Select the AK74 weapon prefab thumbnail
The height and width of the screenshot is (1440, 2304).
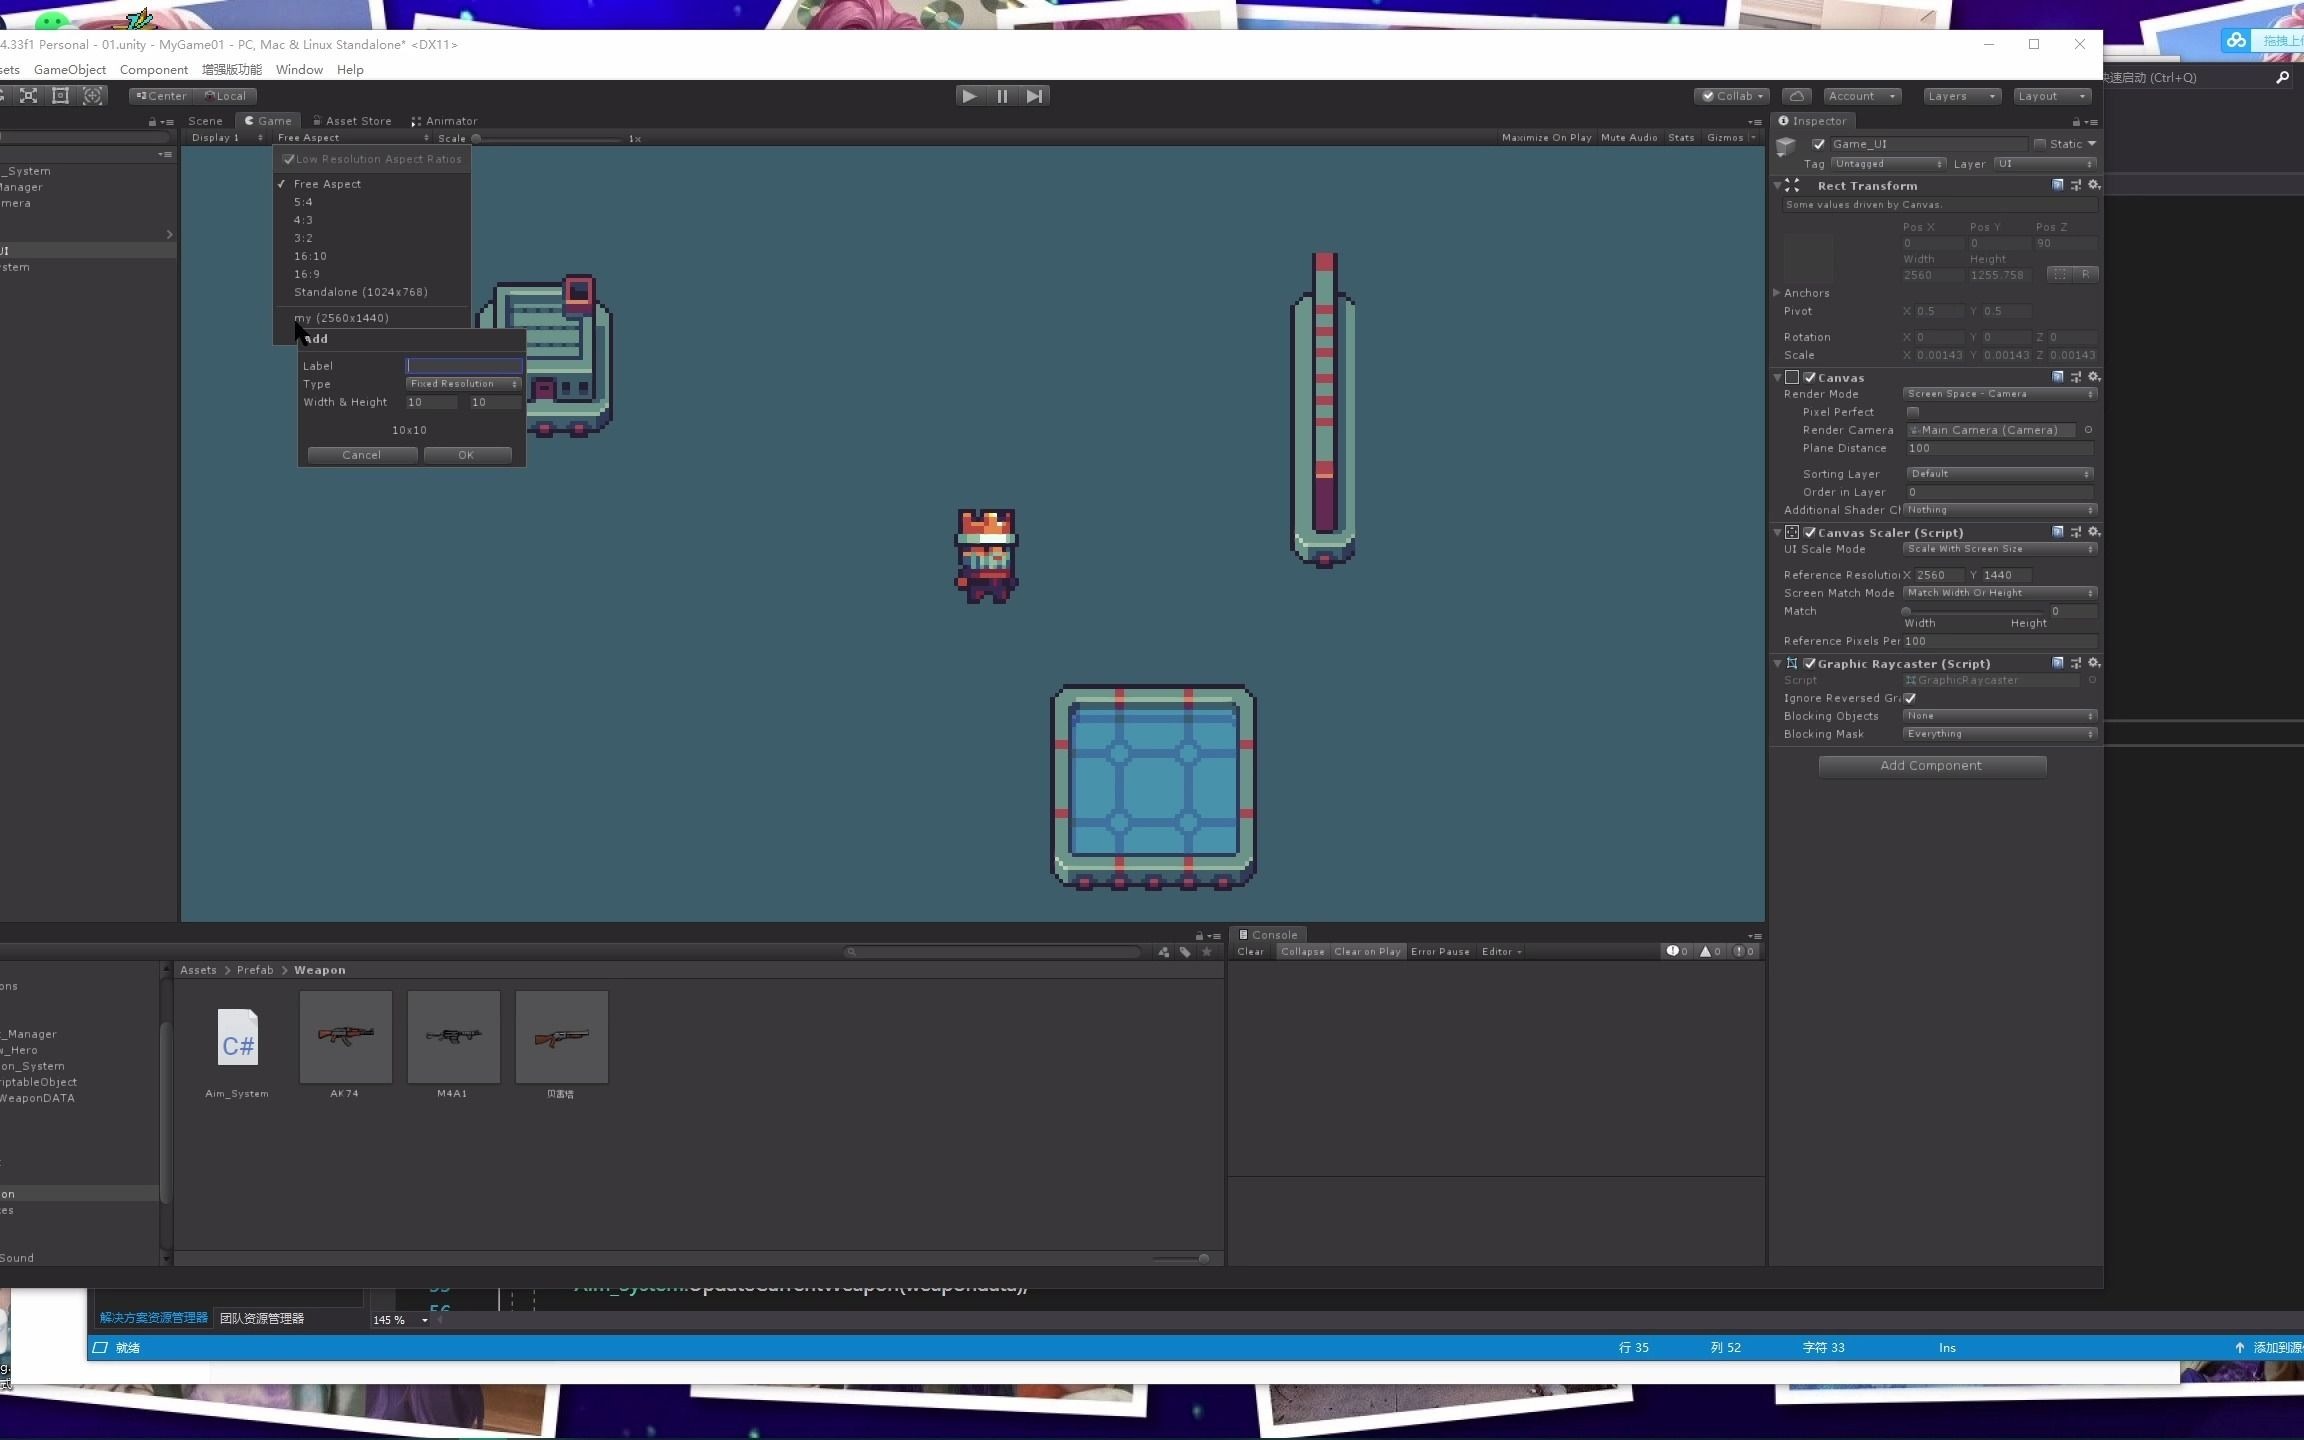[345, 1038]
